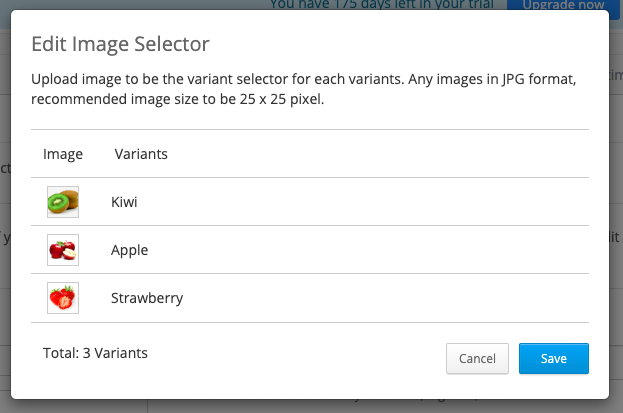
Task: Click the Apple image thumbnail
Action: (x=63, y=250)
